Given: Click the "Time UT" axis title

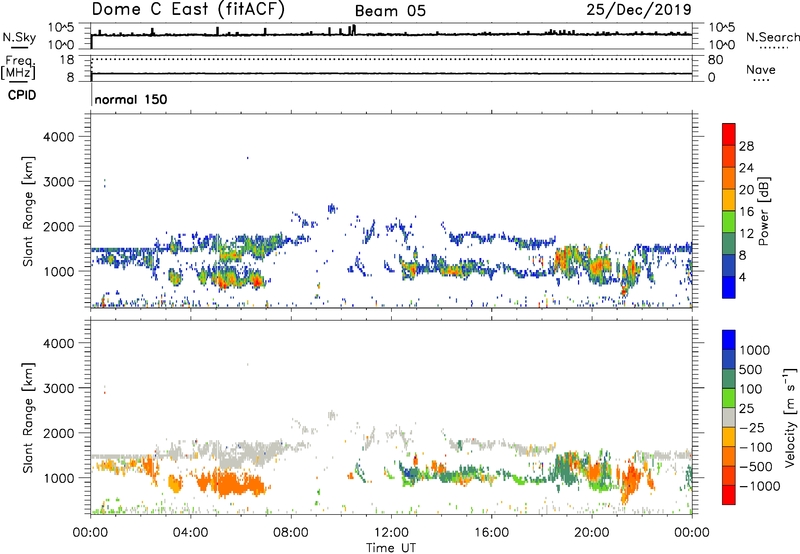Looking at the screenshot, I should tap(391, 548).
